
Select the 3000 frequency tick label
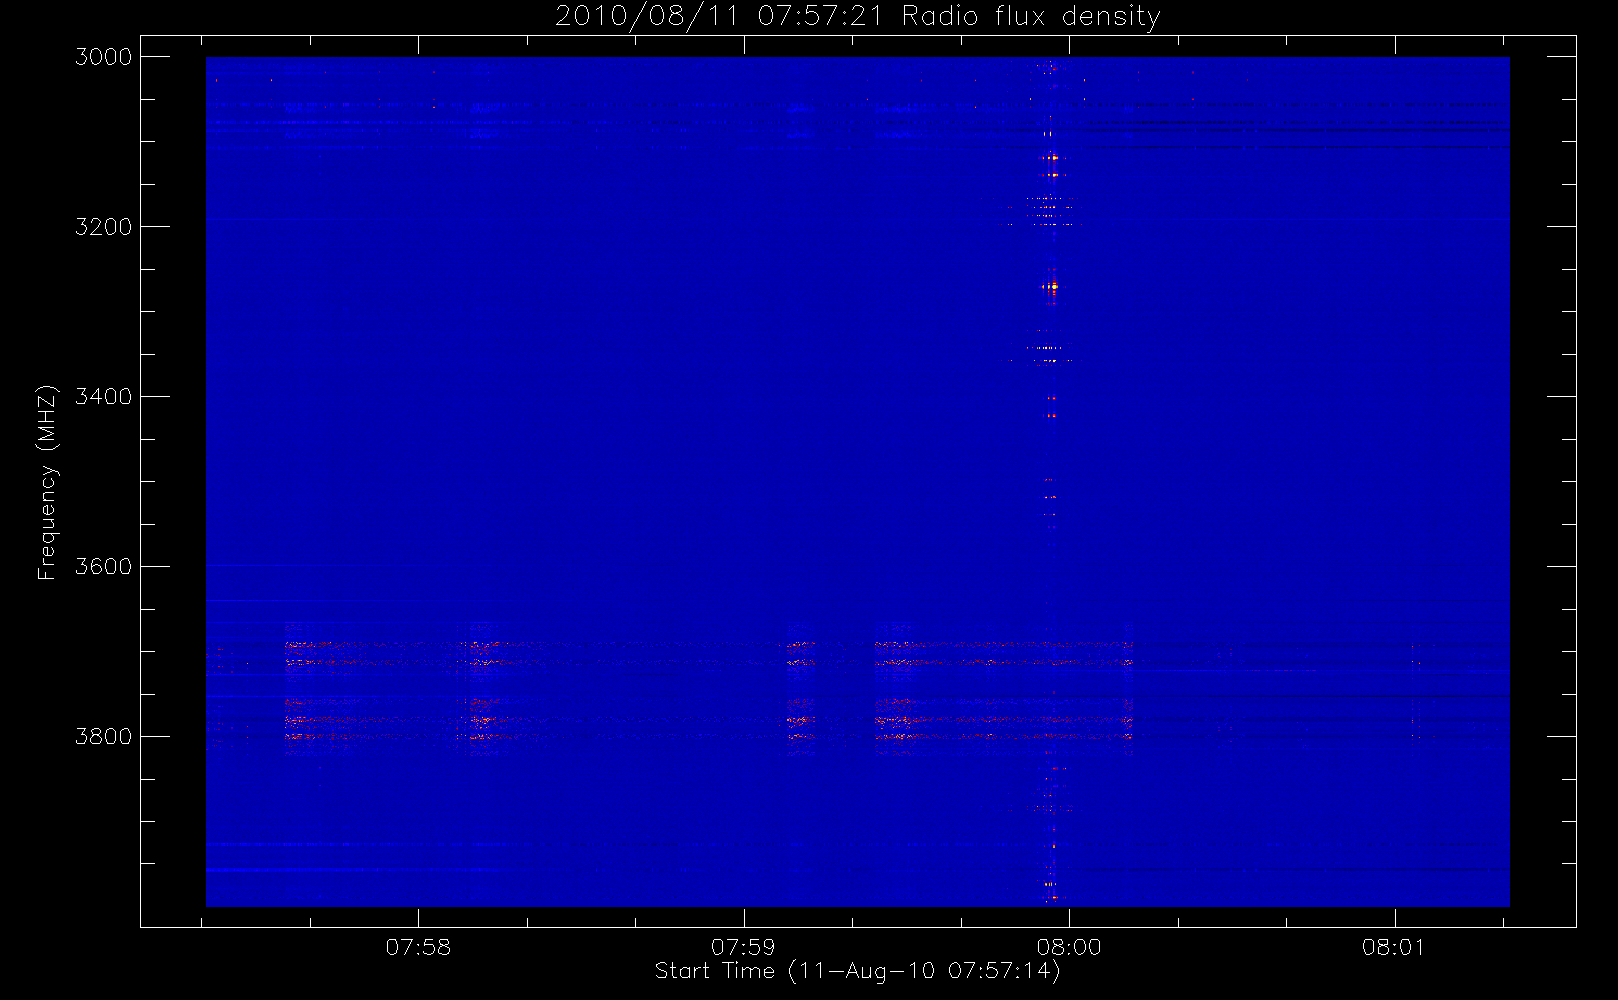tap(104, 57)
